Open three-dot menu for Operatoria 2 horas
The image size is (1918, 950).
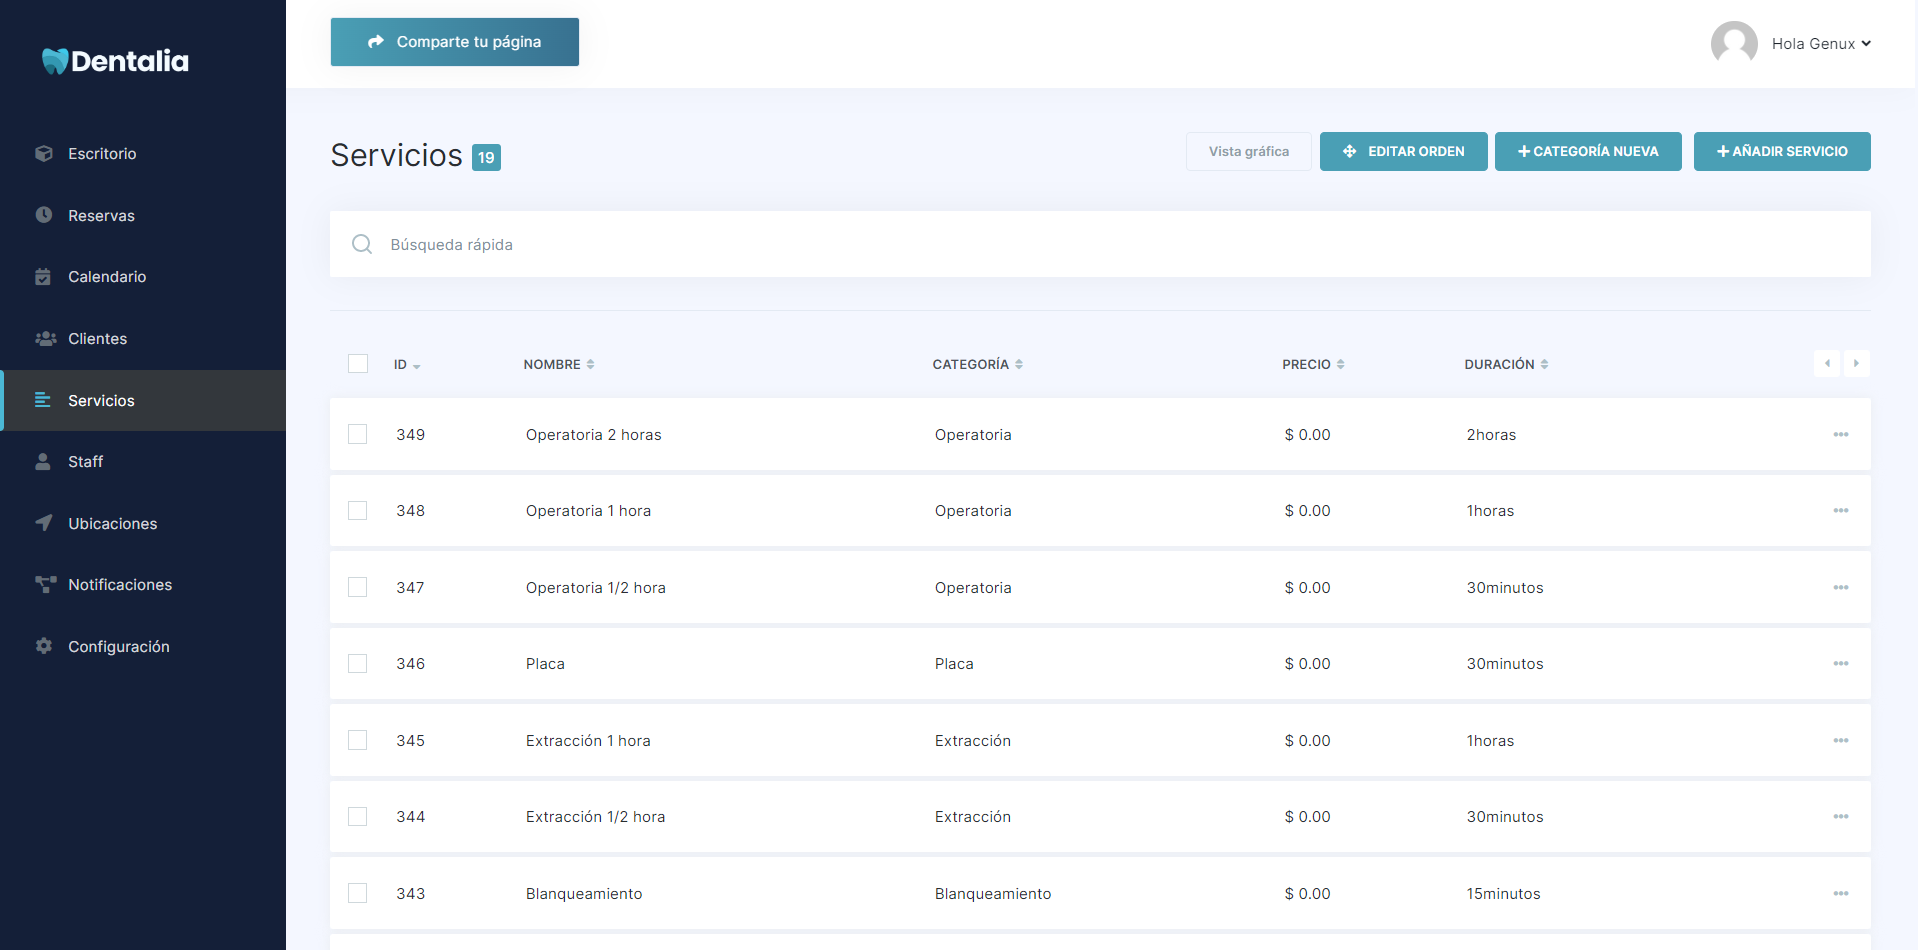(x=1840, y=435)
